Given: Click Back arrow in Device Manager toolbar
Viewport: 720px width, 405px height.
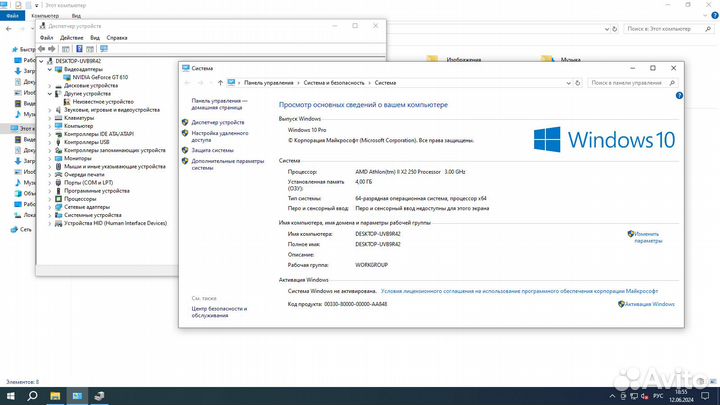Looking at the screenshot, I should pyautogui.click(x=42, y=49).
